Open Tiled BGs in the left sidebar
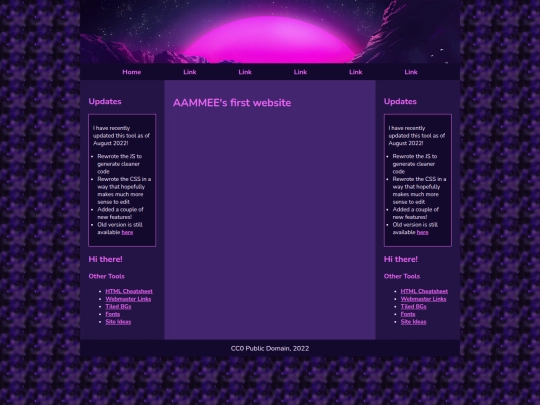Viewport: 540px width, 405px height. point(118,307)
